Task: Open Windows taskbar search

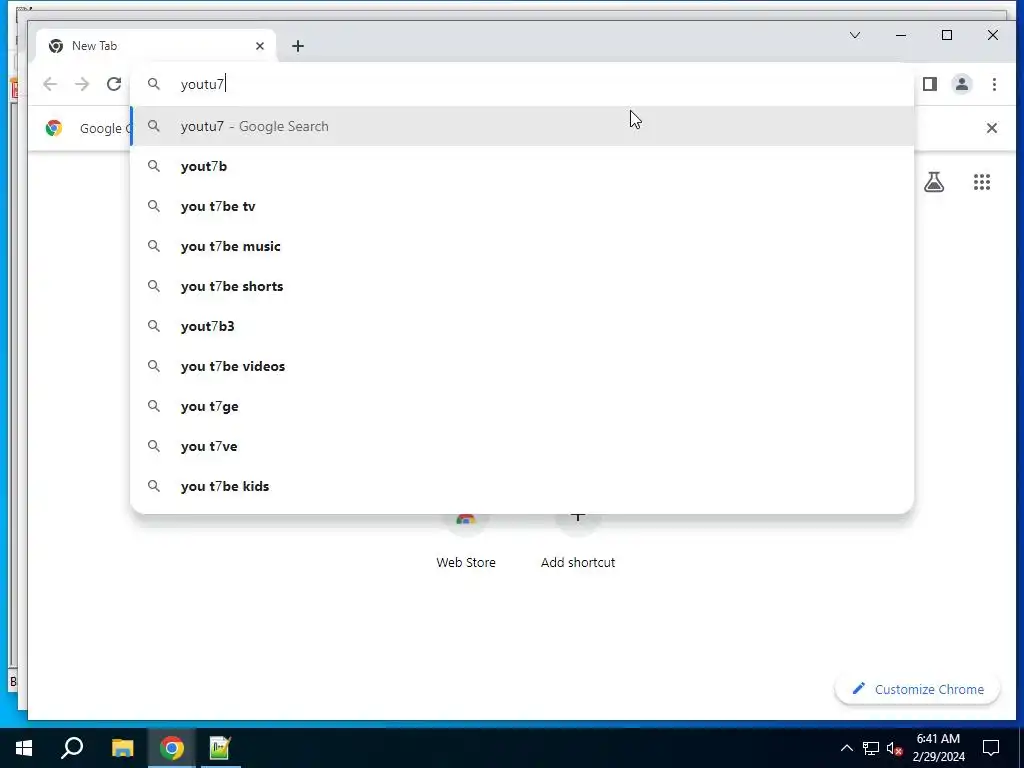Action: (x=72, y=748)
